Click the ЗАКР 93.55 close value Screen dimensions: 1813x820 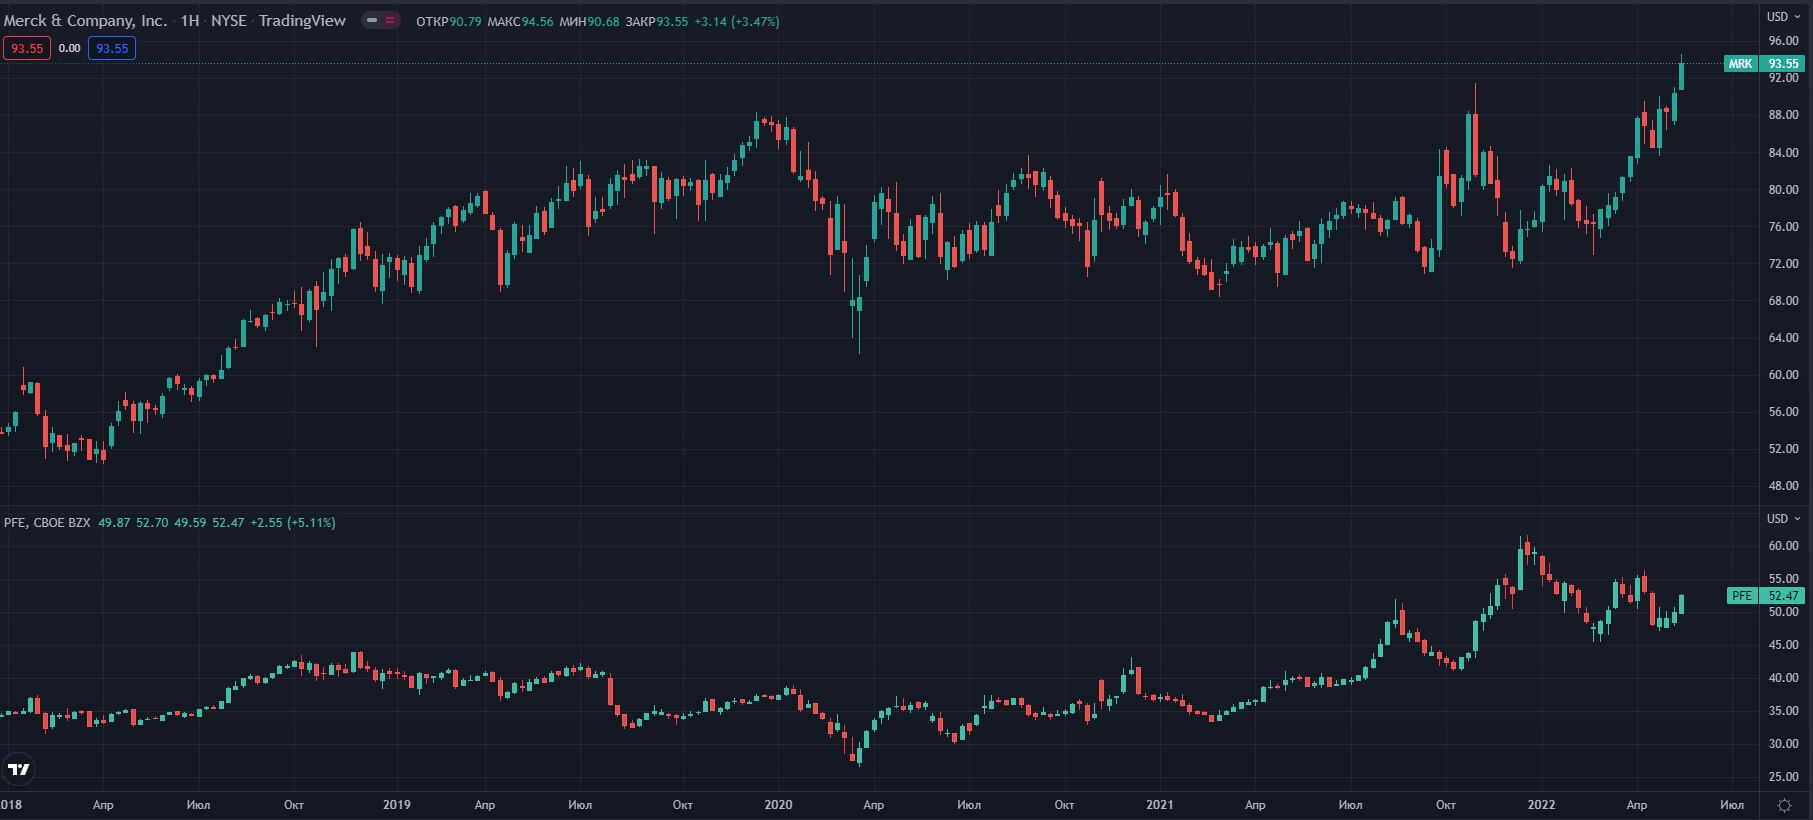point(657,21)
